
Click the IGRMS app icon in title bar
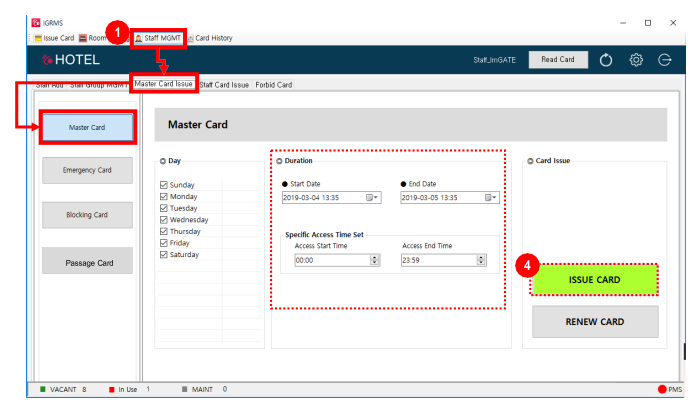(x=36, y=22)
